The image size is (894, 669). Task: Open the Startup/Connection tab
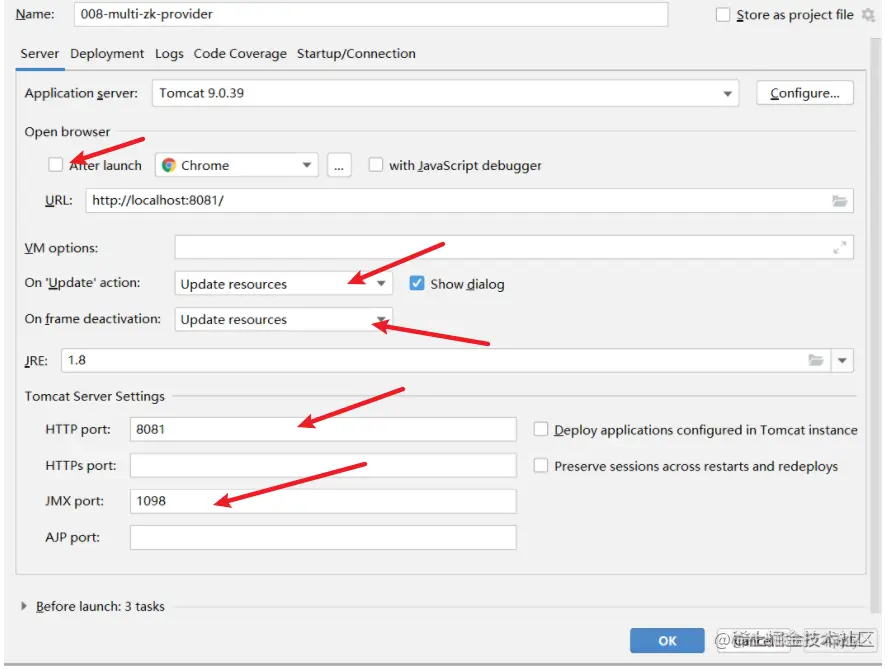(x=356, y=54)
